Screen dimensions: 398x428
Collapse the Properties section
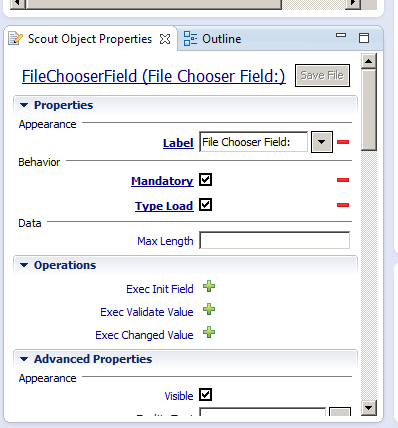pos(24,105)
